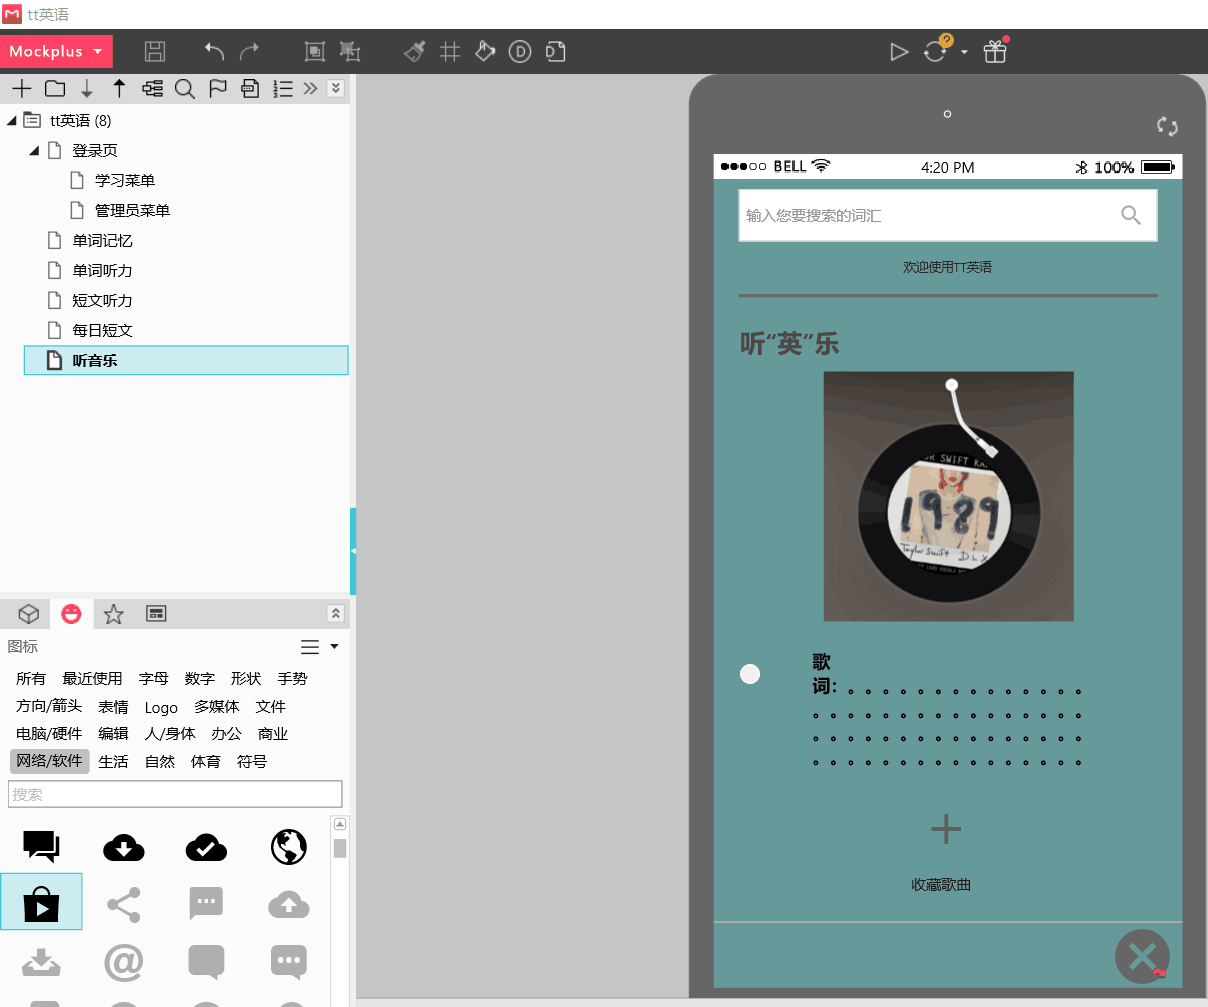
Task: Switch to the favorites star tab
Action: (114, 613)
